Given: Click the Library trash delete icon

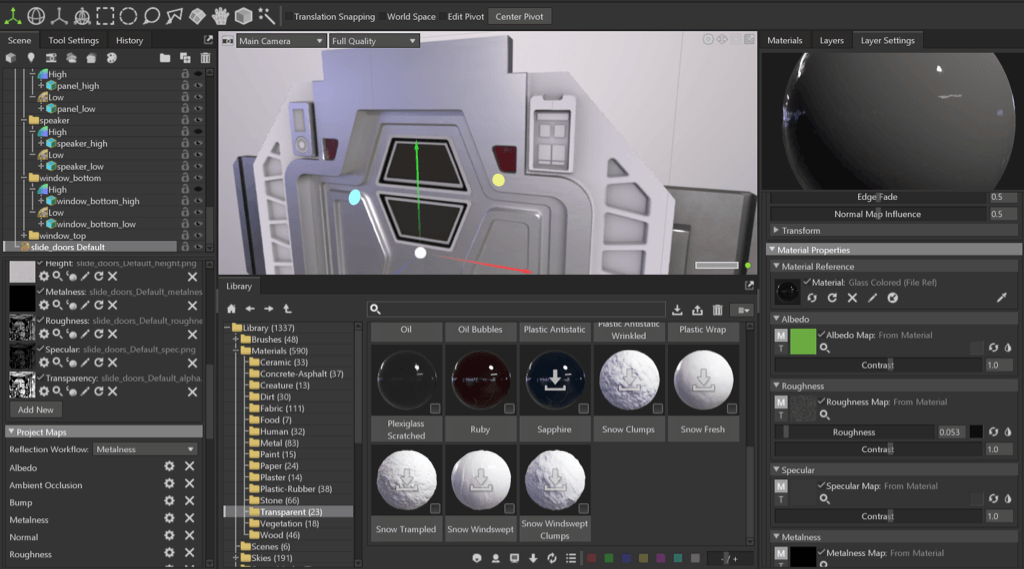Looking at the screenshot, I should coord(717,310).
